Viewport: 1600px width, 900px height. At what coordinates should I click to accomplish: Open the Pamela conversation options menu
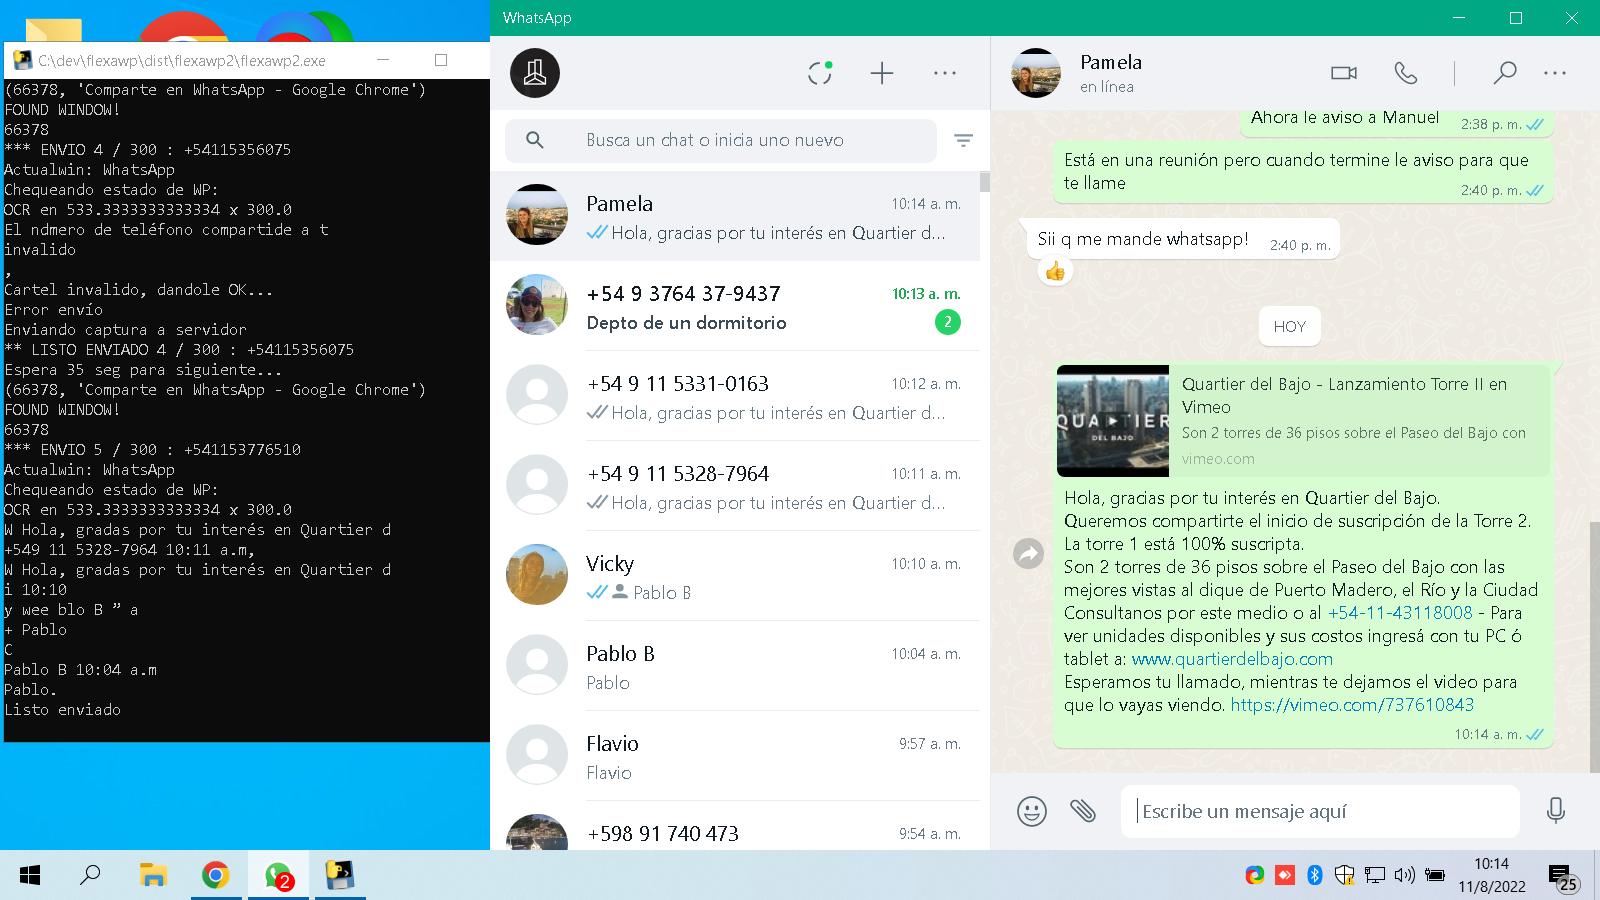pyautogui.click(x=1555, y=73)
